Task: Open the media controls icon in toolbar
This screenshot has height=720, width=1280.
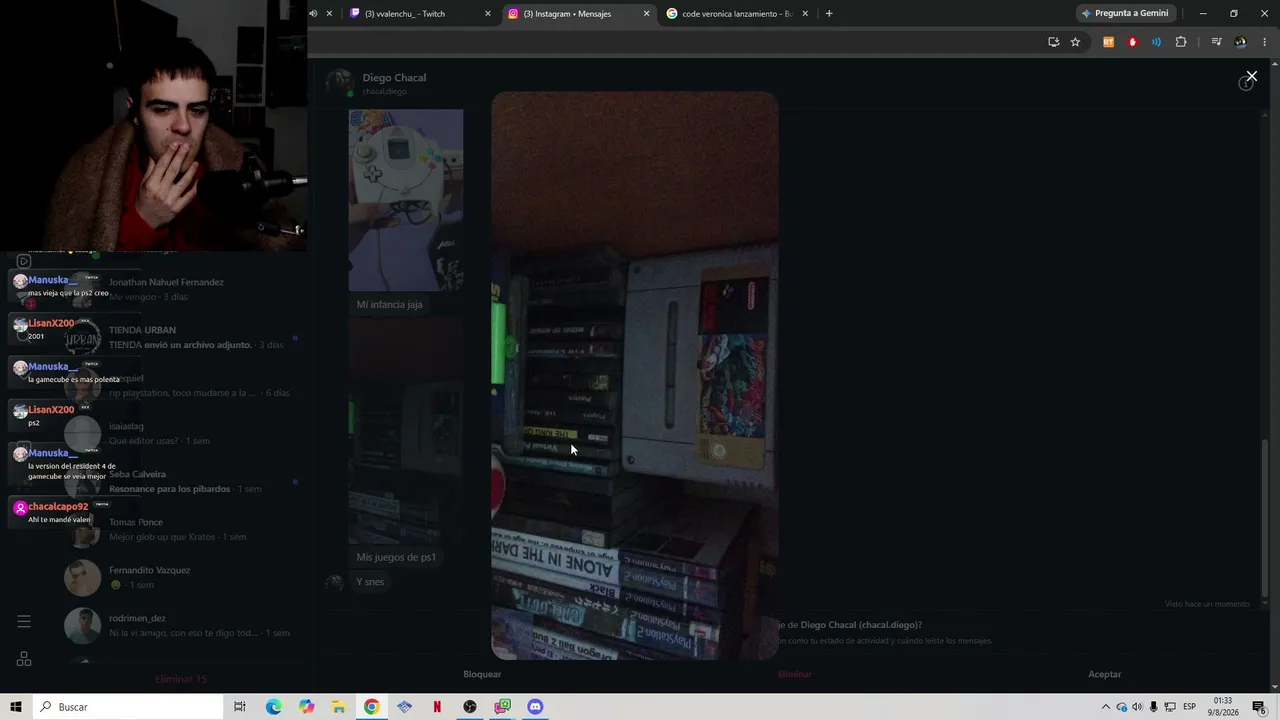Action: point(1216,42)
